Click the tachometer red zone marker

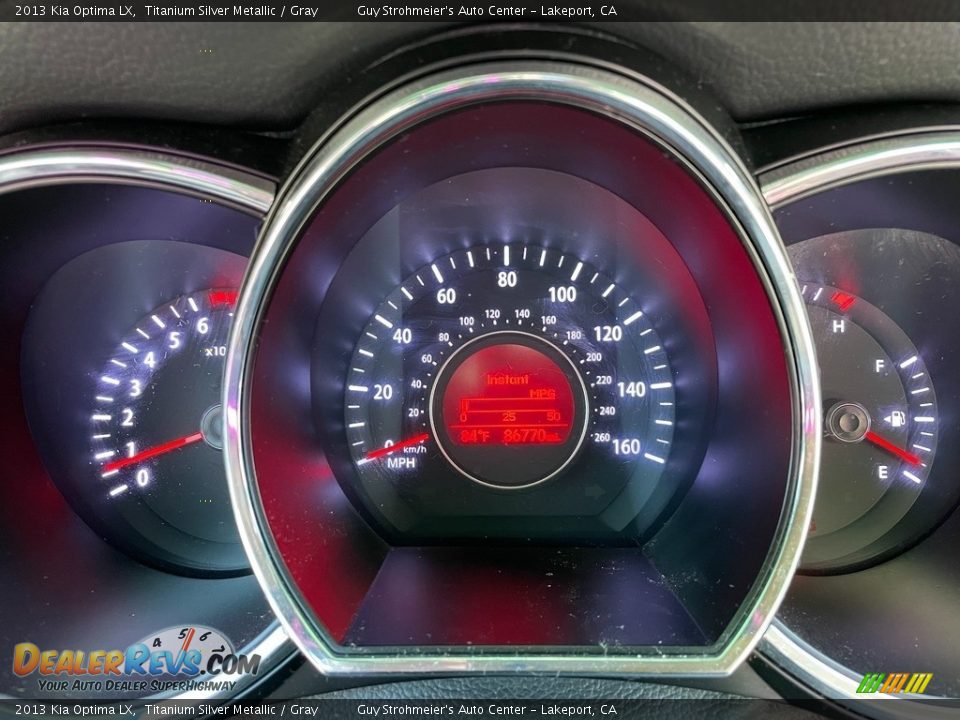coord(222,298)
